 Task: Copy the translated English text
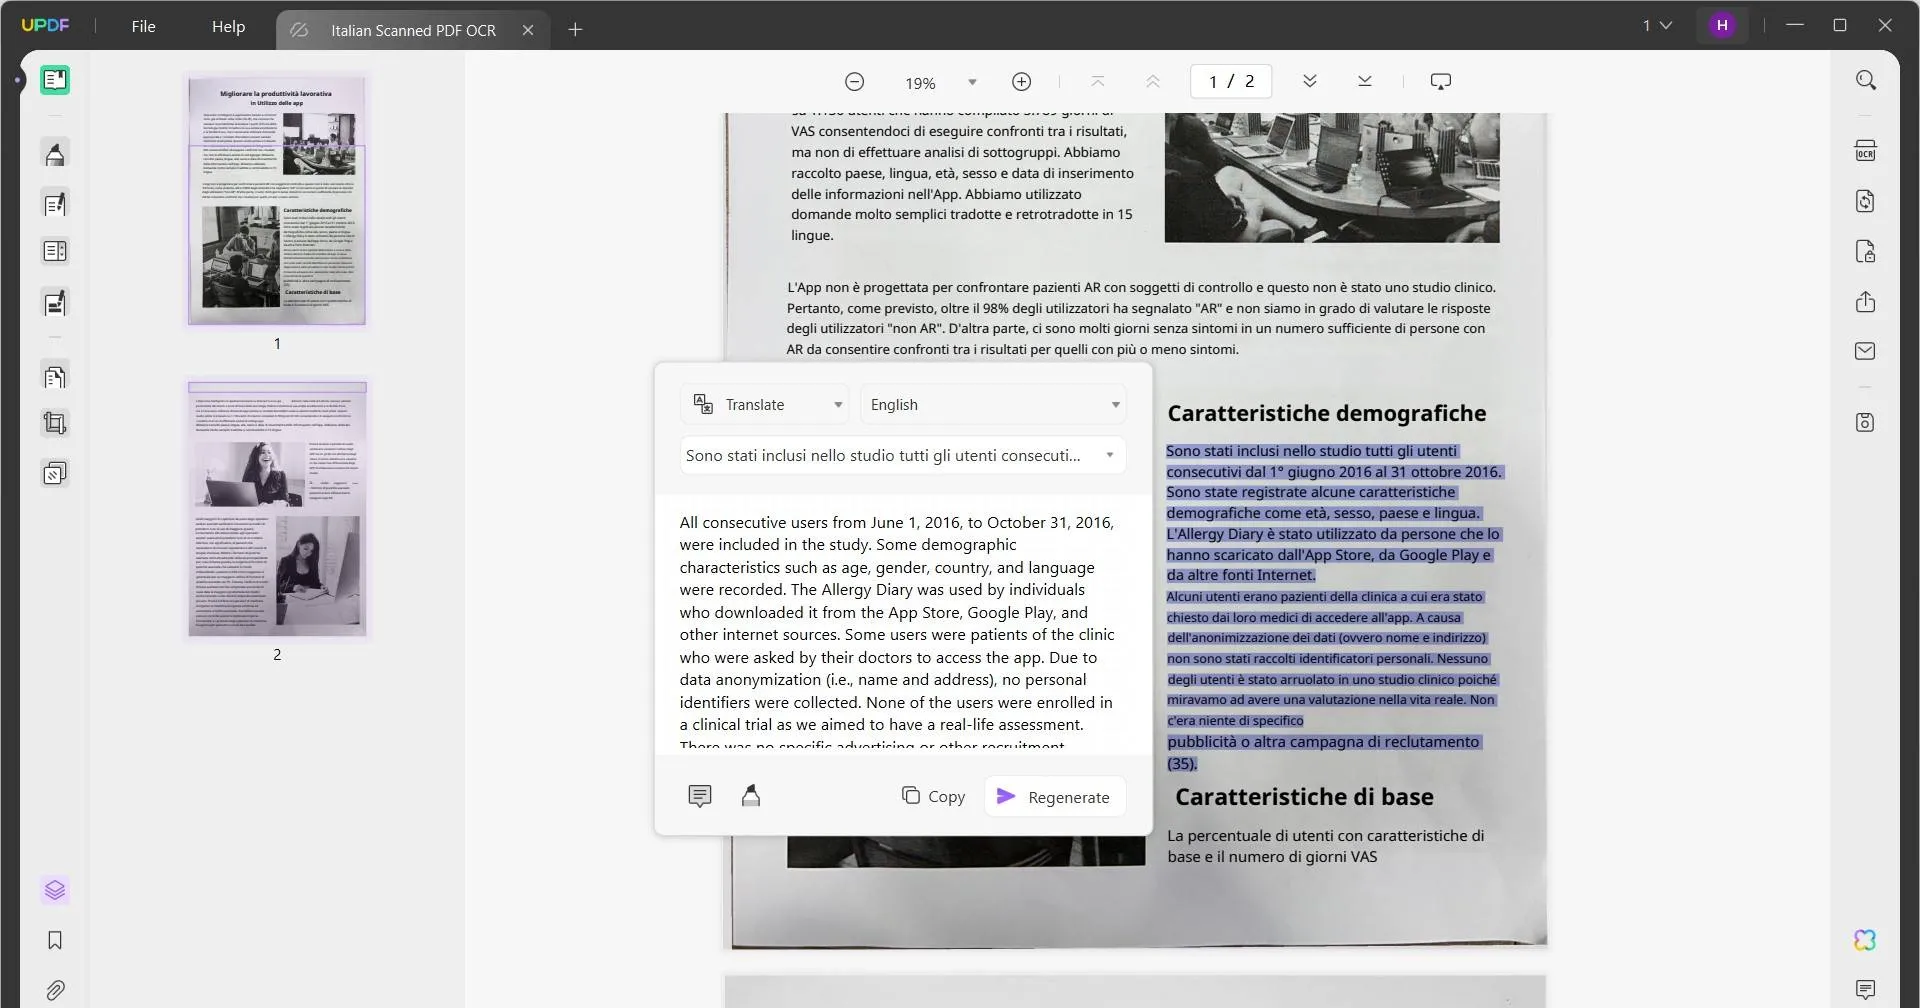[x=934, y=796]
